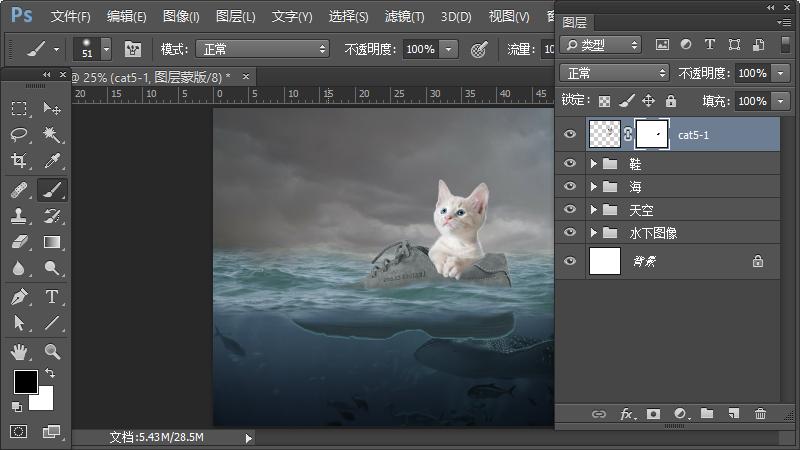This screenshot has width=800, height=450.
Task: Hide the cat5-1 layer
Action: [570, 134]
